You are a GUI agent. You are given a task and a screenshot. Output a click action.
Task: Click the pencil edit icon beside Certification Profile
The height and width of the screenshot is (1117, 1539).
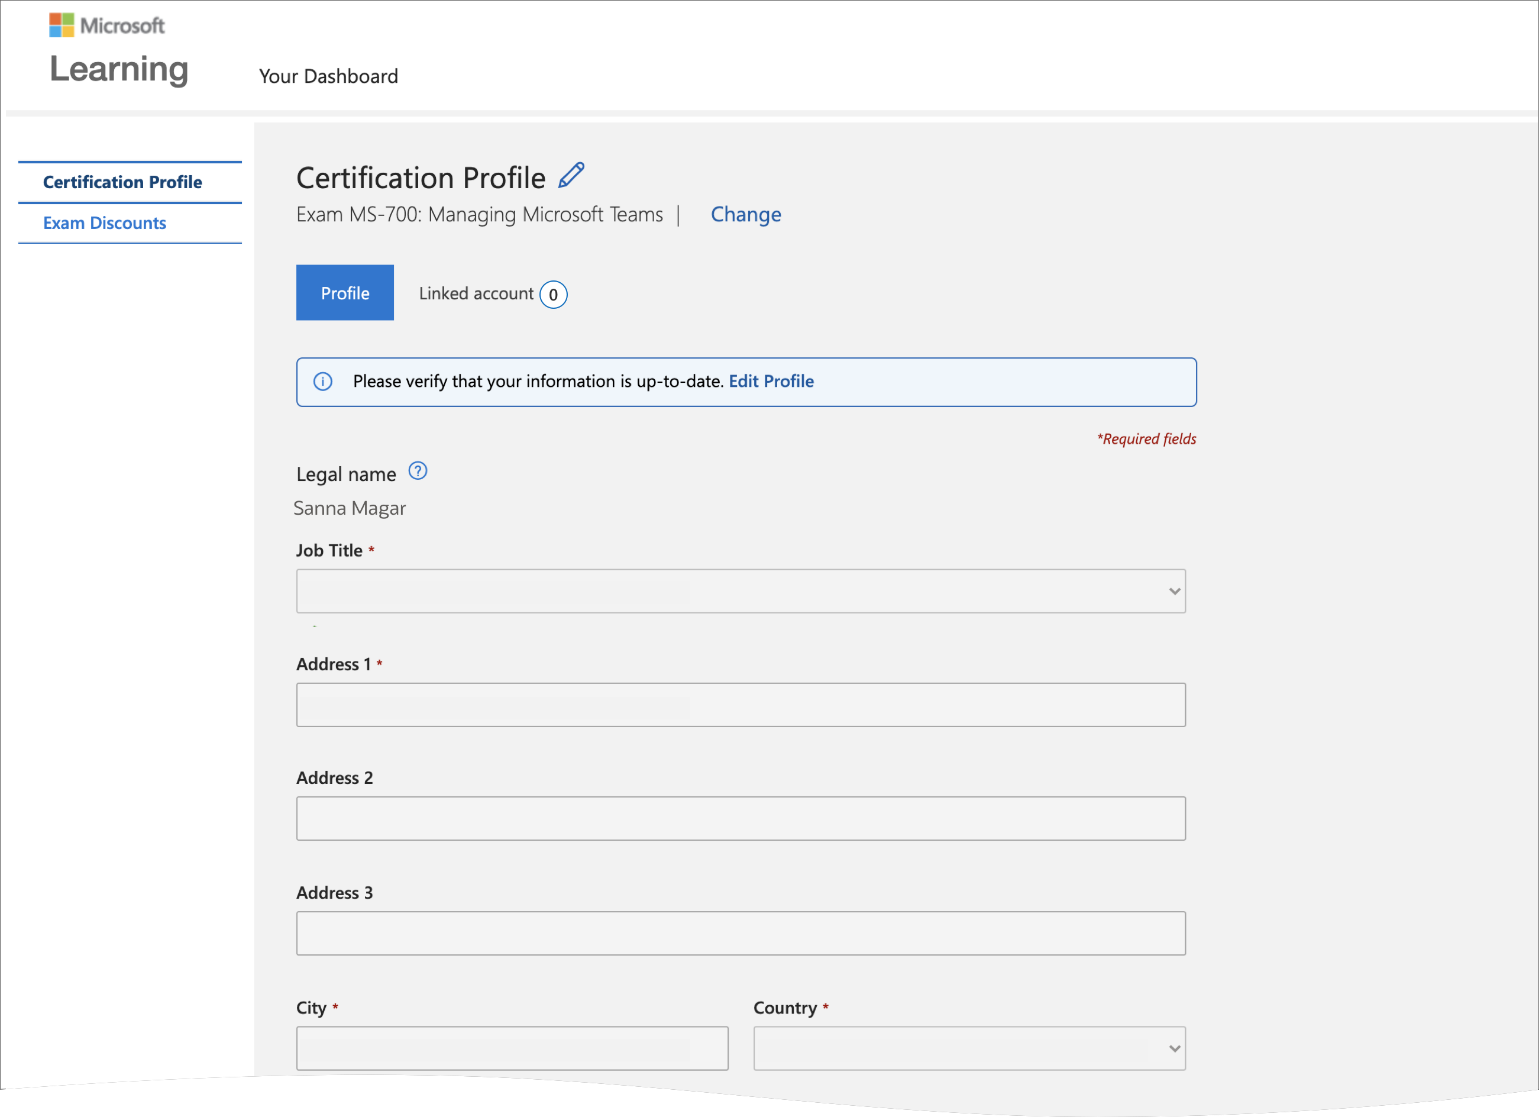point(571,175)
